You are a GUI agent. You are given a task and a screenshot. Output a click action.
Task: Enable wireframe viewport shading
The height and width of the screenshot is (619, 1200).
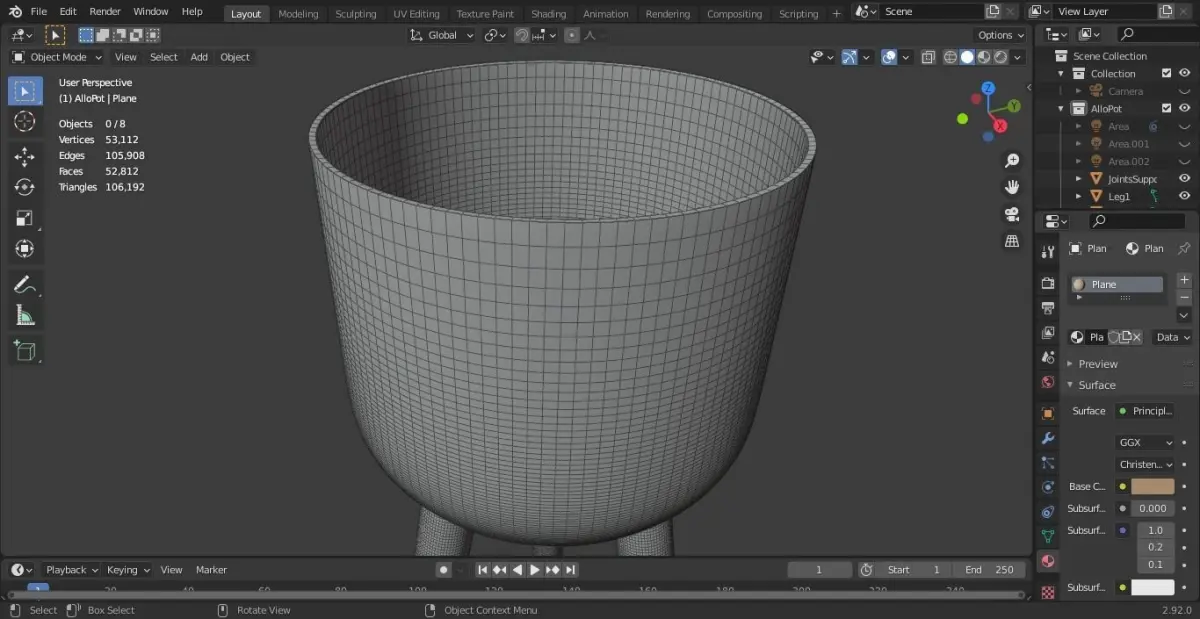pos(950,57)
